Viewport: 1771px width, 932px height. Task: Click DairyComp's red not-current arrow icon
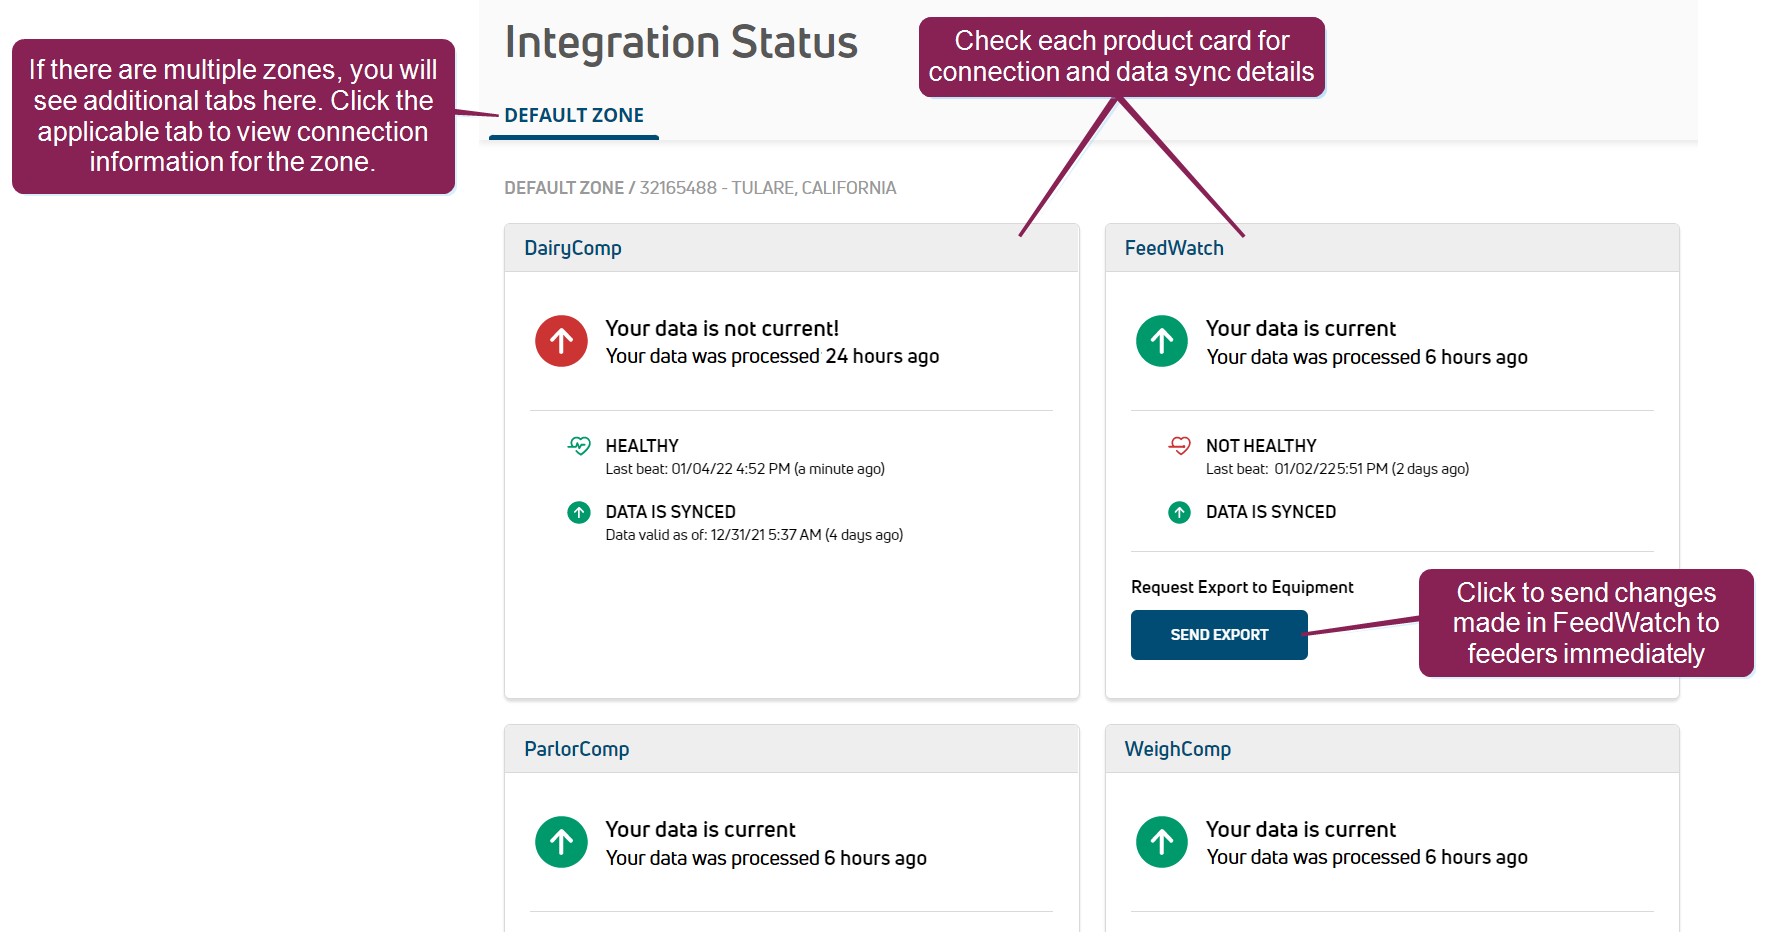click(x=561, y=341)
